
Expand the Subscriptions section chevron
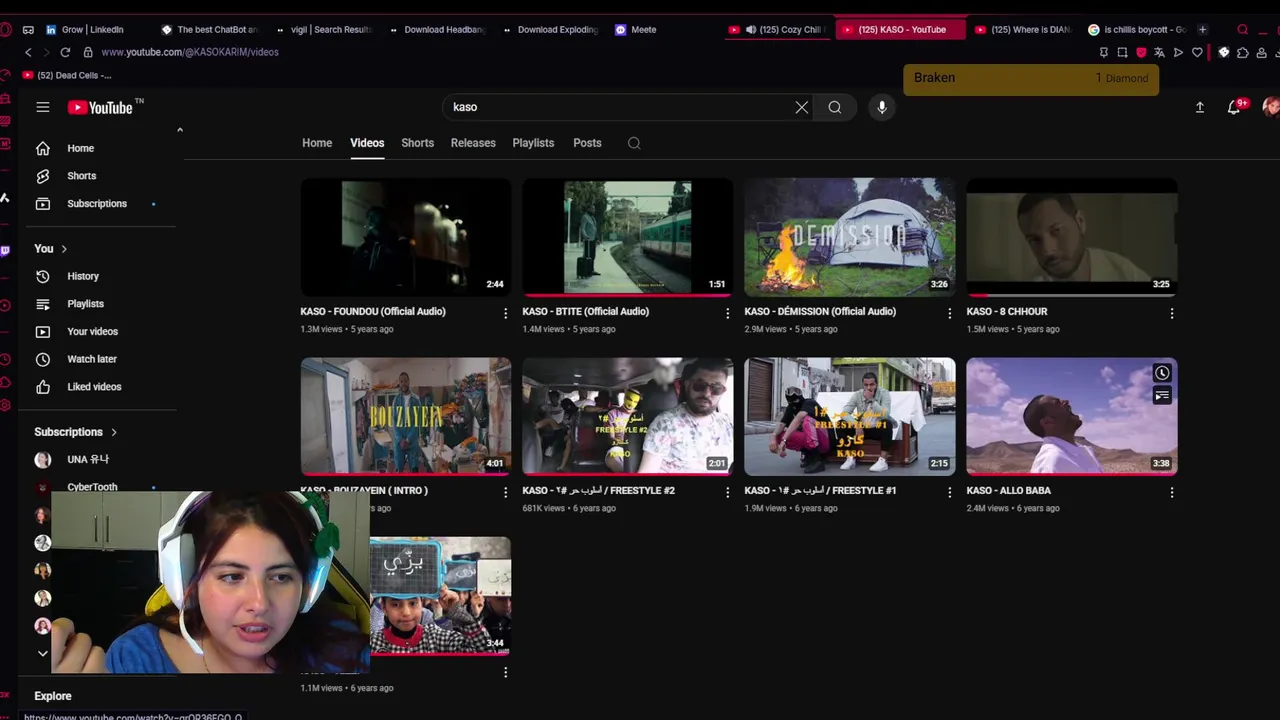[114, 432]
